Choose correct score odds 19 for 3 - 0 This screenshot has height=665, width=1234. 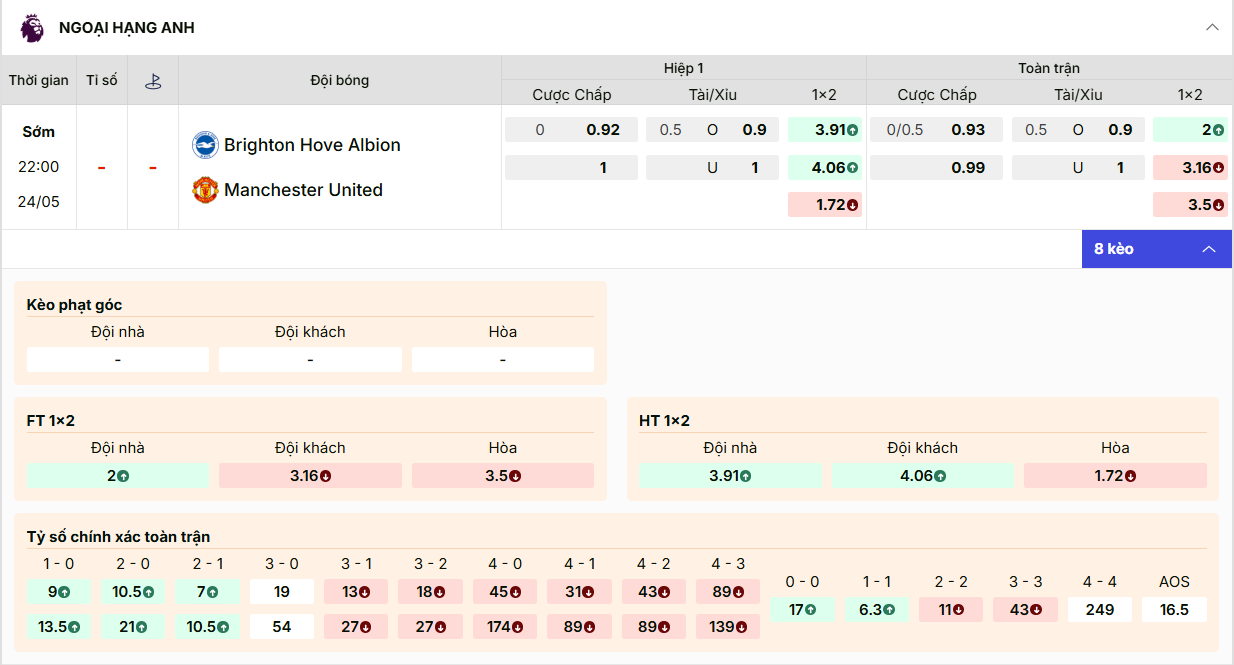click(x=282, y=592)
